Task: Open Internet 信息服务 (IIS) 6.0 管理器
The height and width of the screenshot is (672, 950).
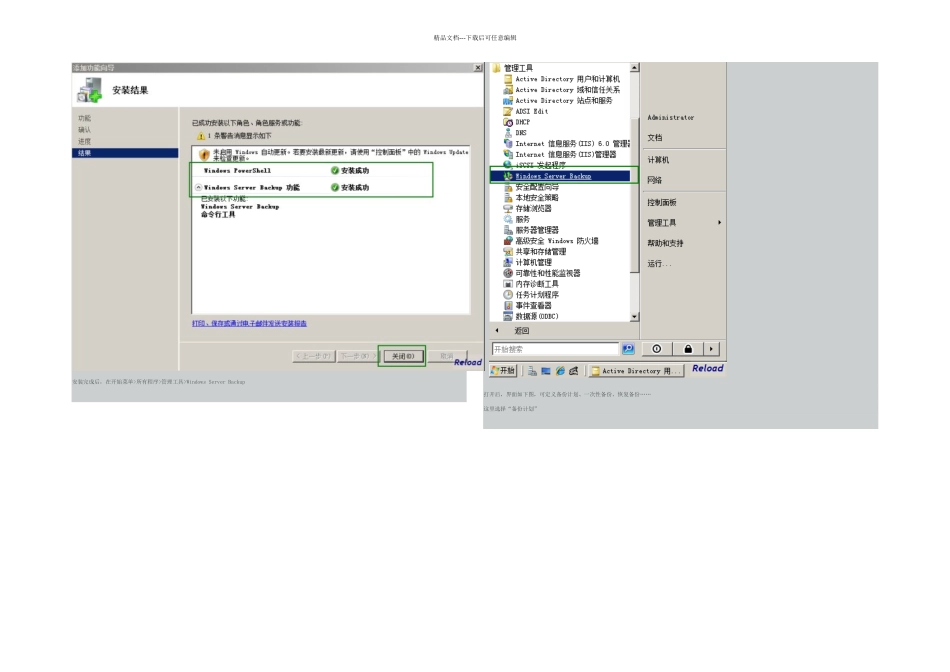Action: 566,144
